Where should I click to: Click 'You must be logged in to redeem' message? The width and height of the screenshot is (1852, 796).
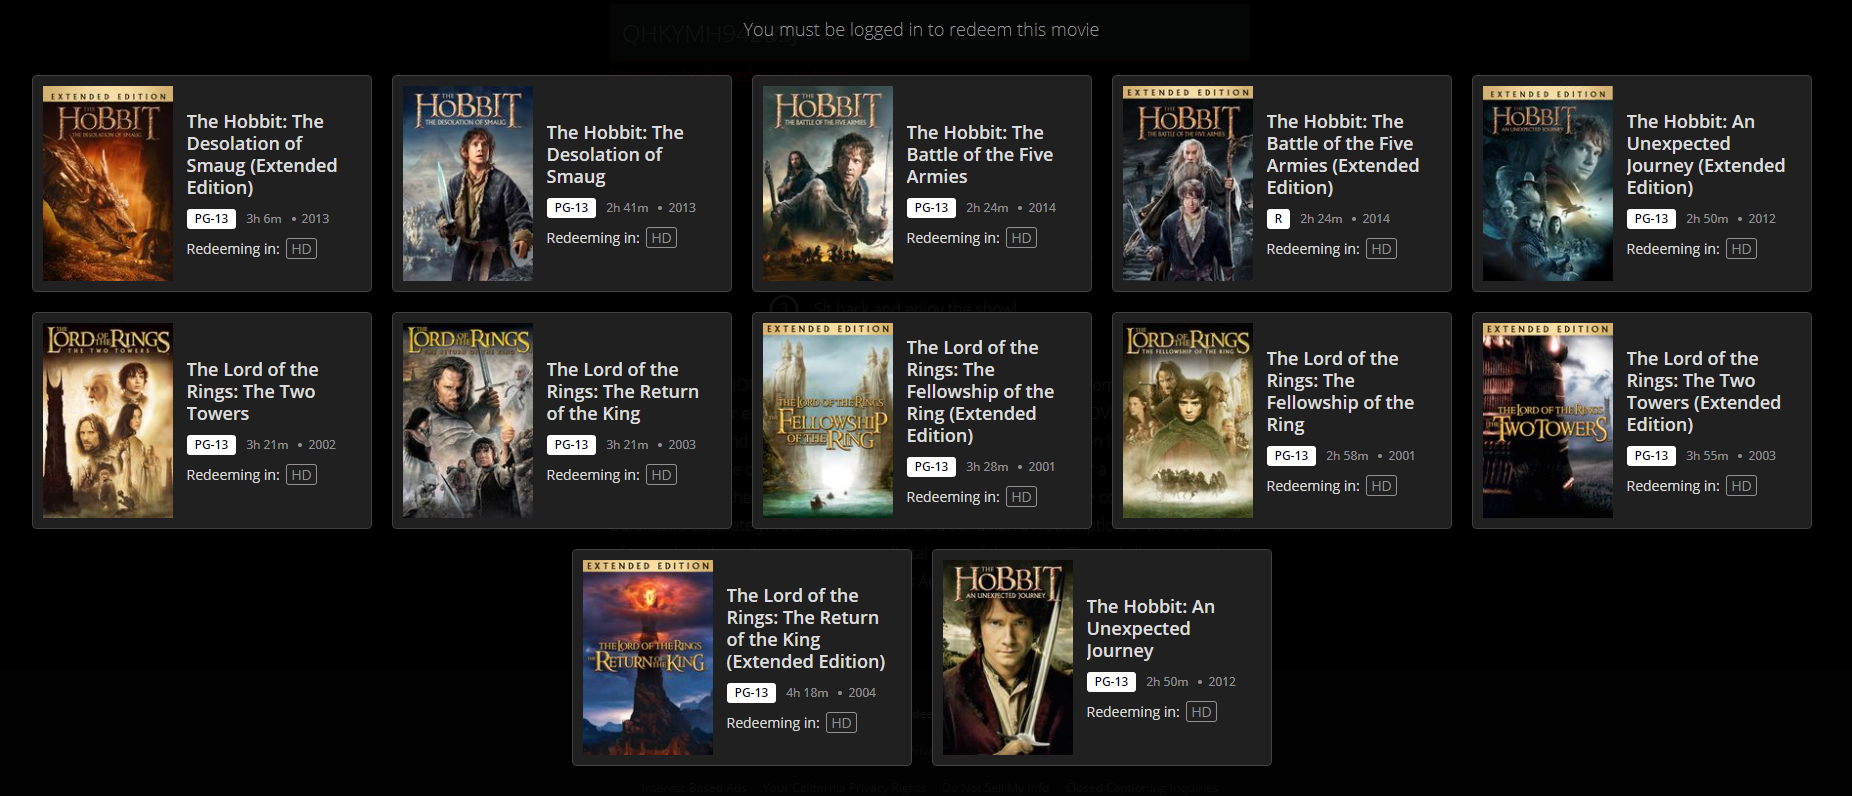pos(921,30)
